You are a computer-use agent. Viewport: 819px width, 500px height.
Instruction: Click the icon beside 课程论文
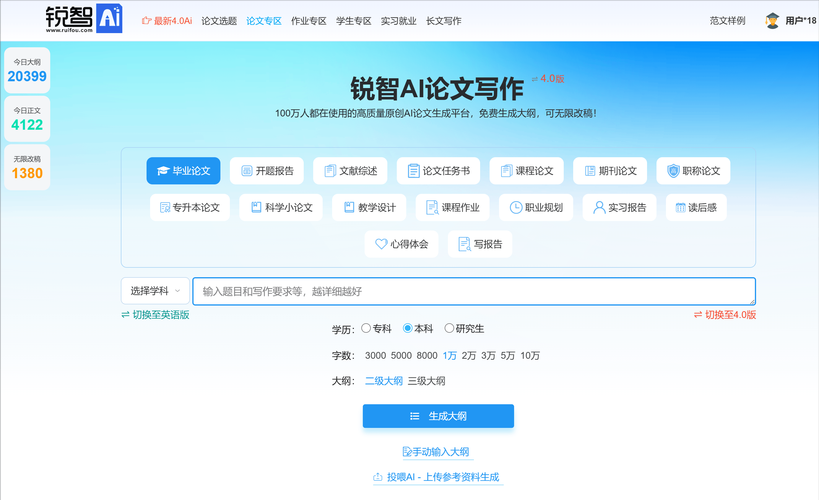(x=506, y=171)
